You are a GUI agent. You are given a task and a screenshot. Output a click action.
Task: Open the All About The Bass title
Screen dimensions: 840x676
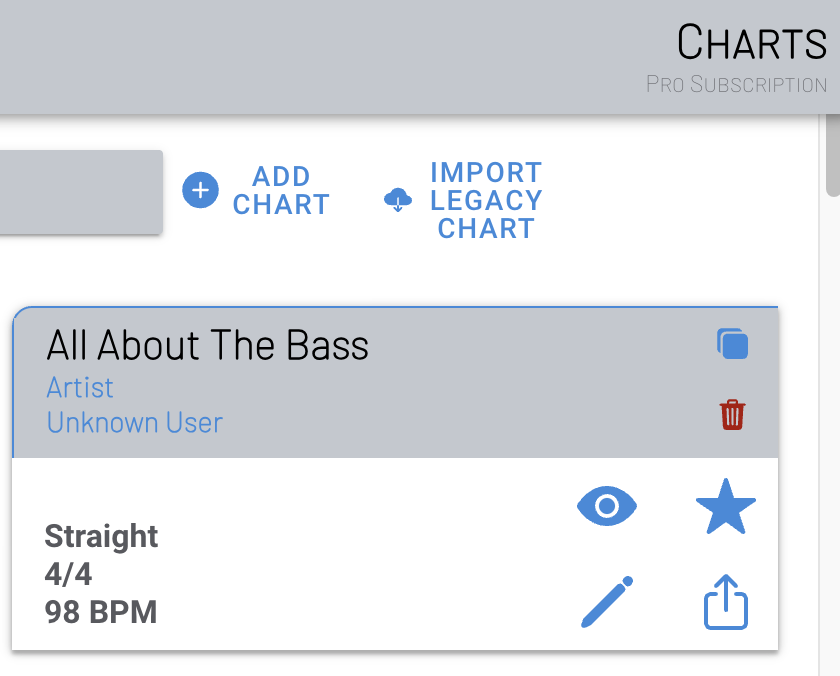tap(208, 346)
